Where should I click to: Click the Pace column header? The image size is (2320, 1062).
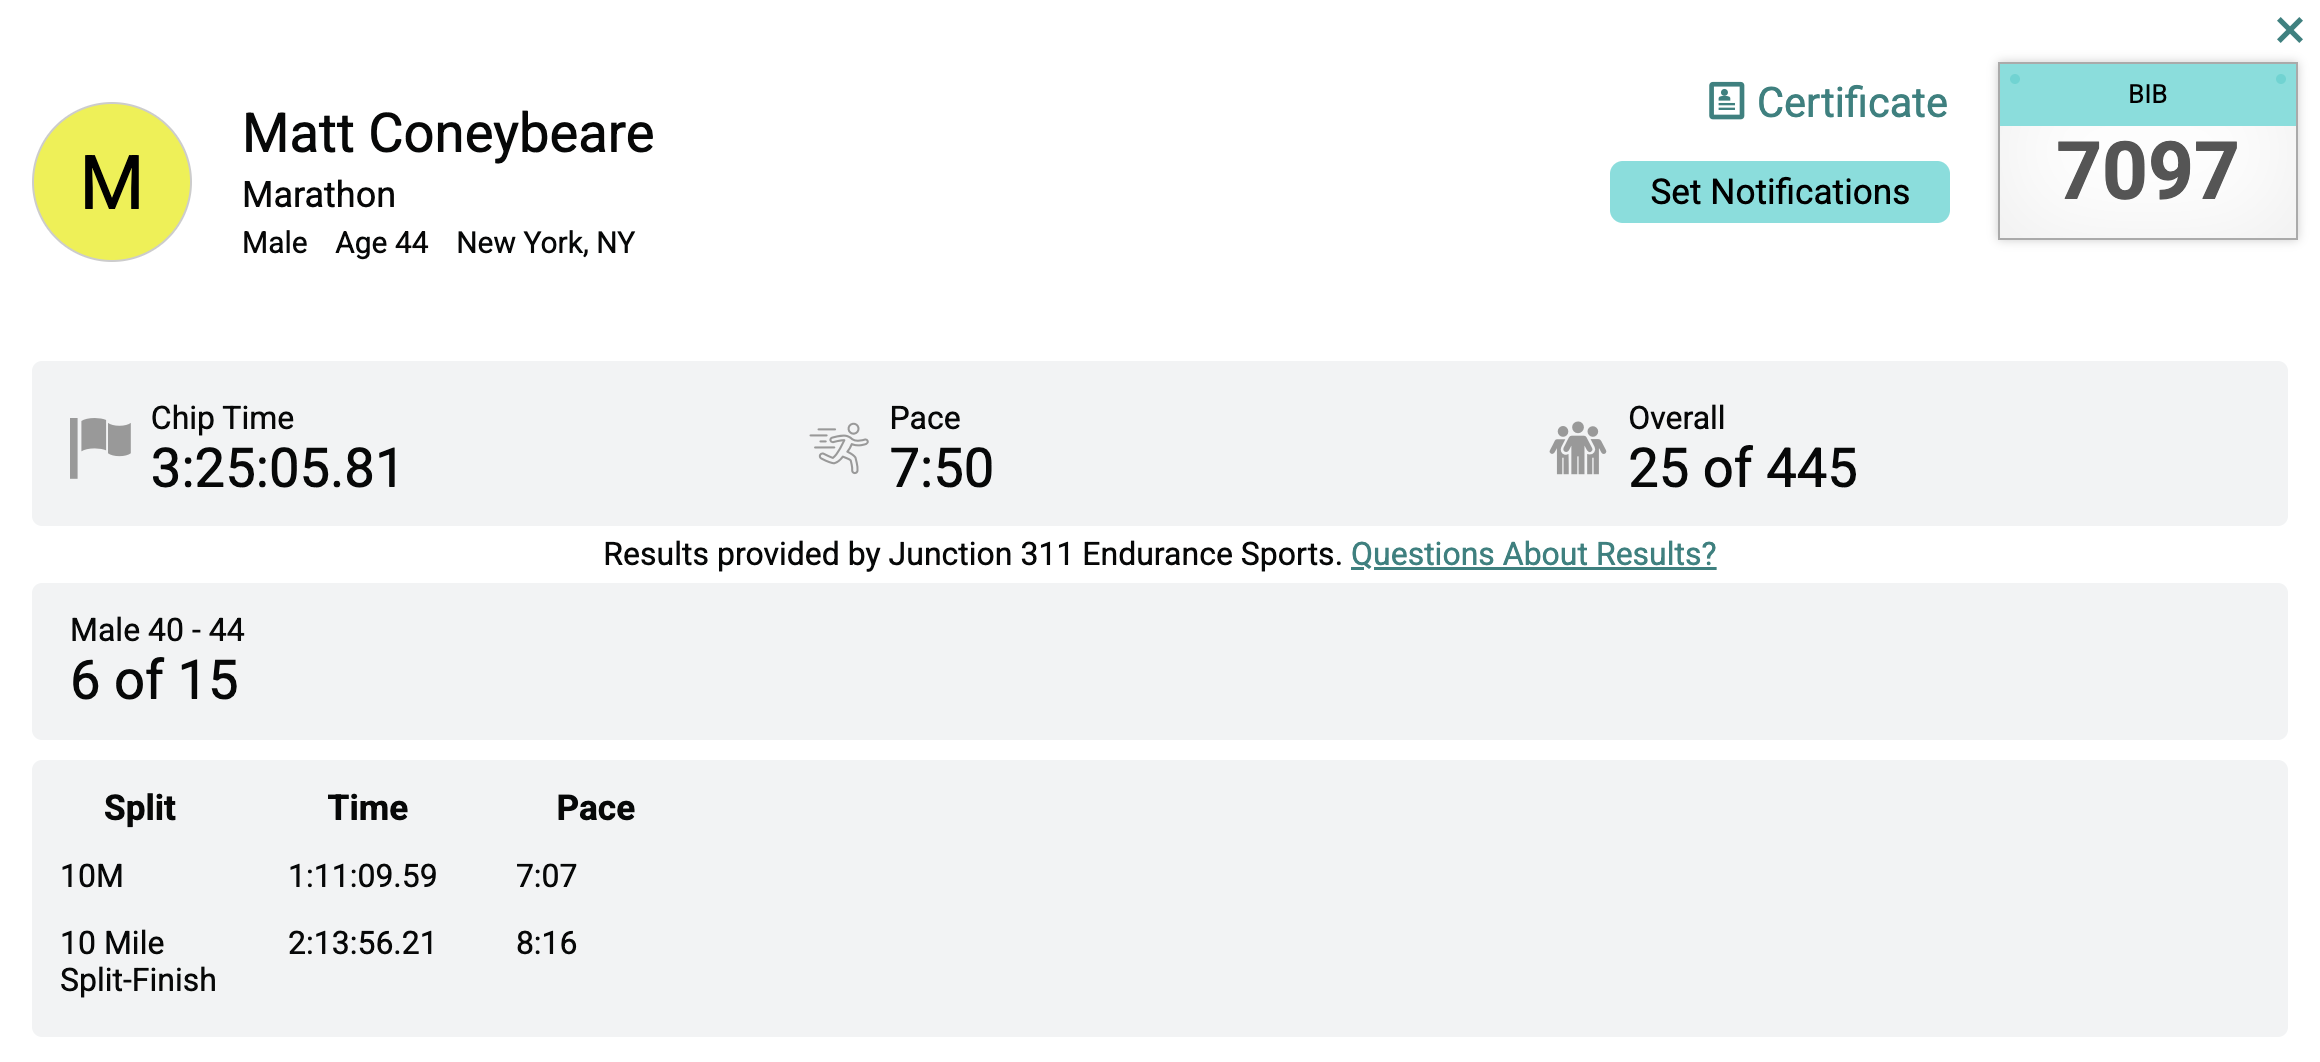click(x=596, y=806)
